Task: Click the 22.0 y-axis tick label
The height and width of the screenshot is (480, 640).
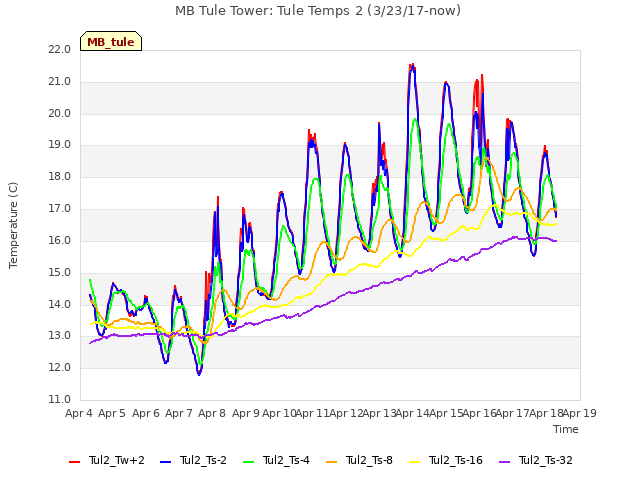Action: [x=60, y=50]
